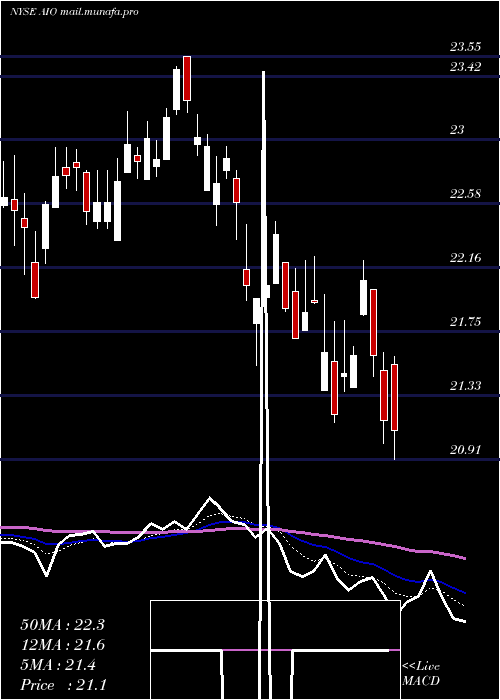Screen dimensions: 500x700
Task: Click the 12MA : 21.6 reading
Action: pos(62,645)
